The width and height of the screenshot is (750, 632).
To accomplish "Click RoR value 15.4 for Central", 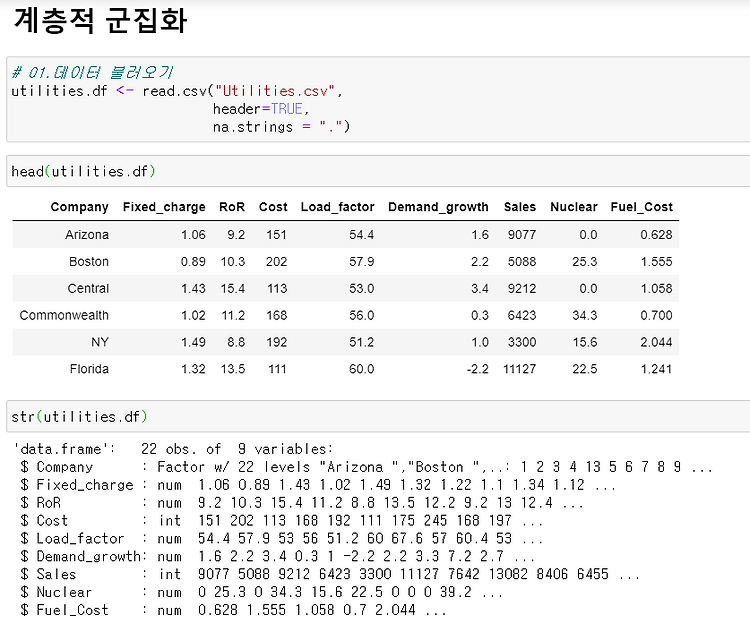I will pyautogui.click(x=233, y=288).
